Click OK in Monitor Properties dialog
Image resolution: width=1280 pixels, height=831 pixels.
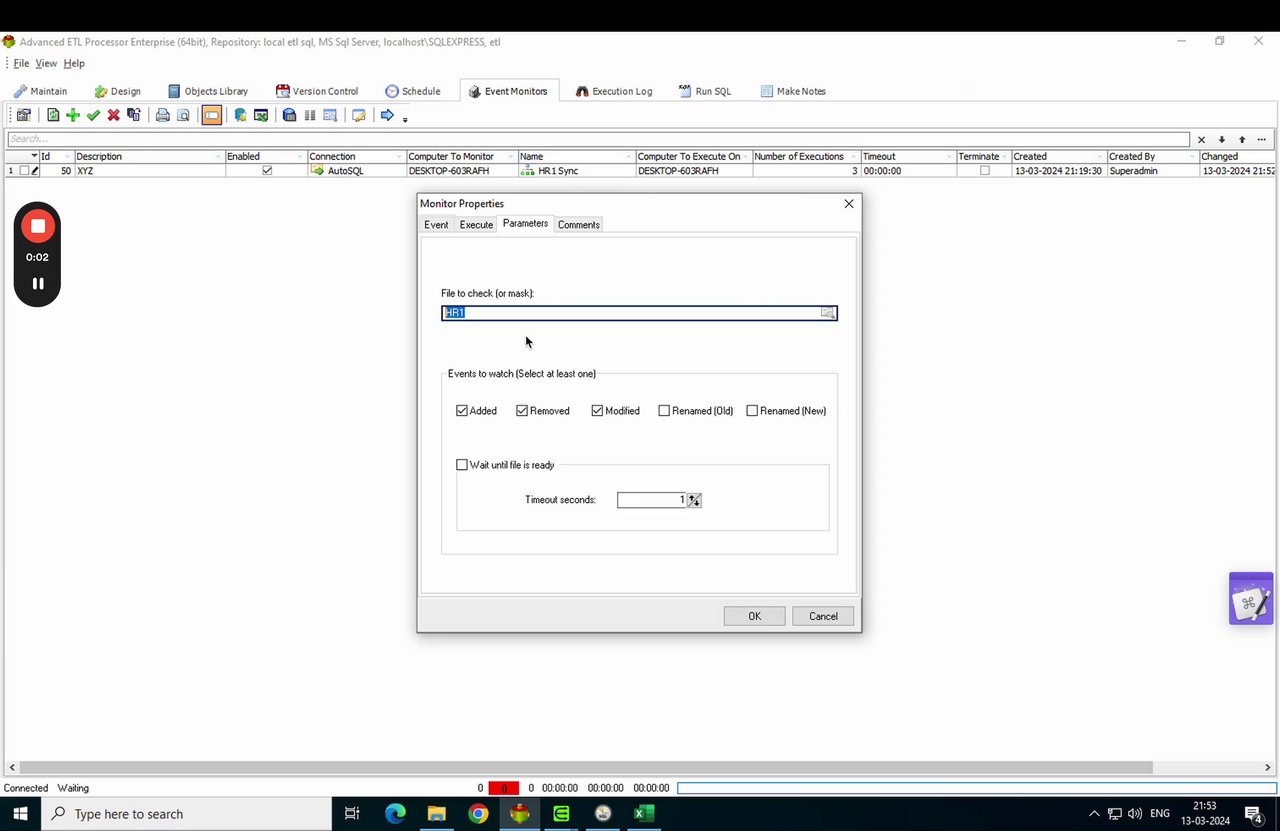(755, 616)
